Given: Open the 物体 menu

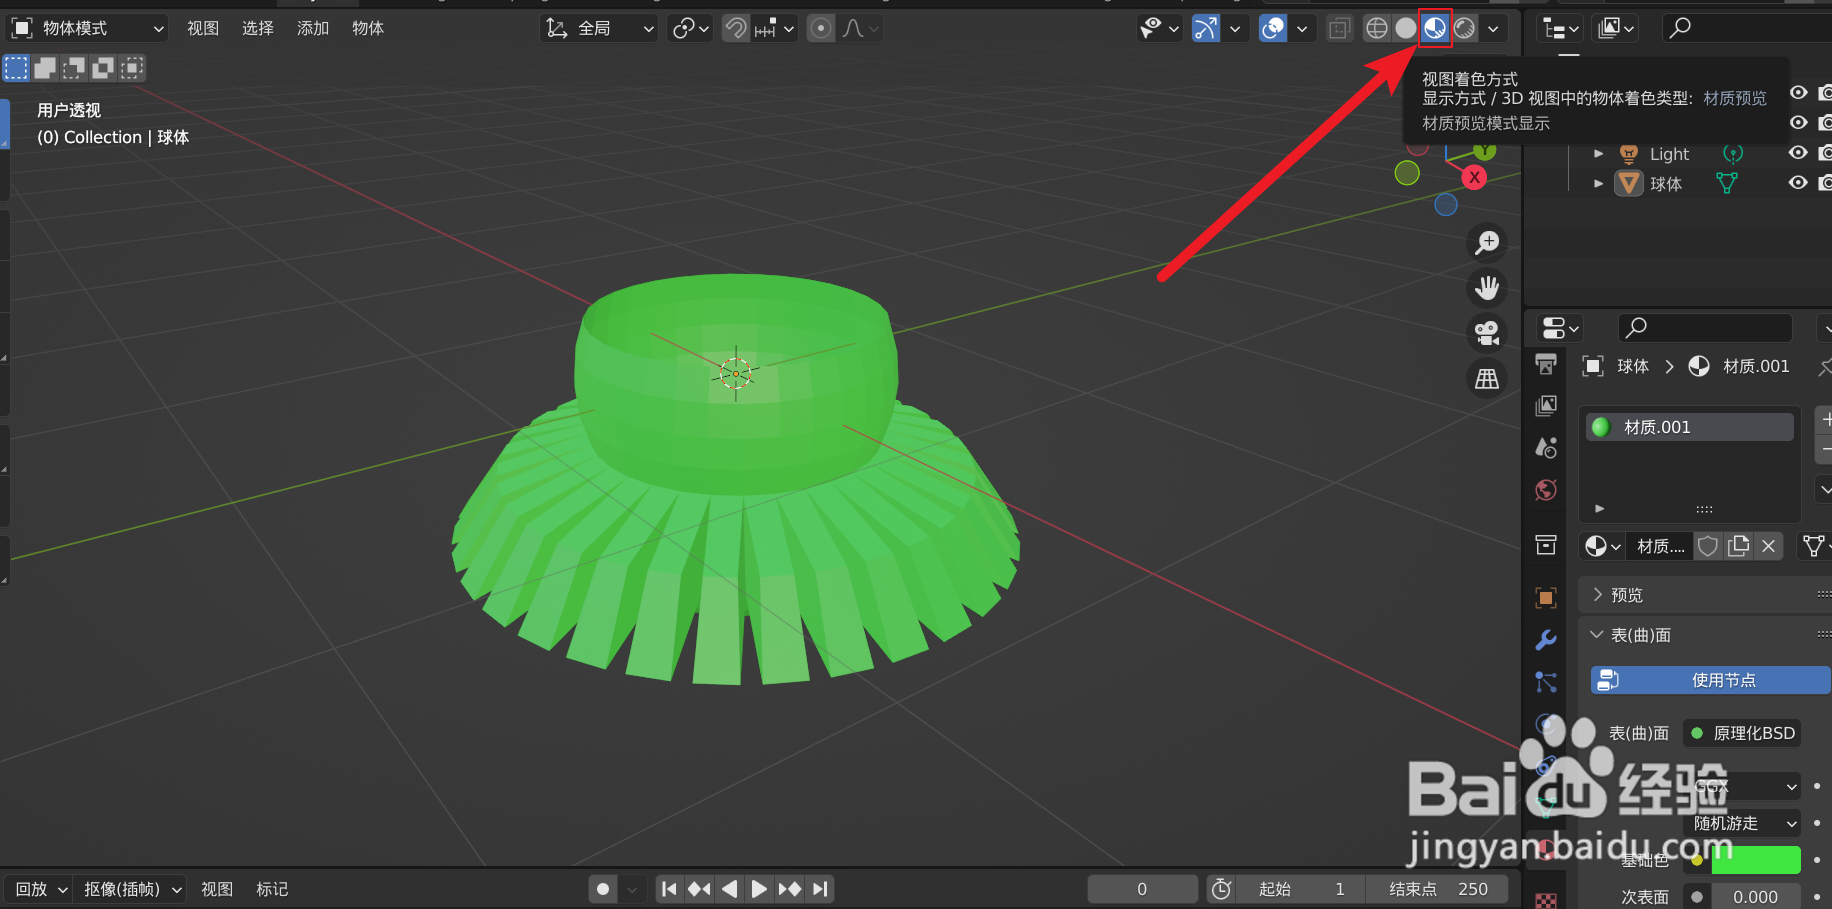Looking at the screenshot, I should [x=368, y=28].
